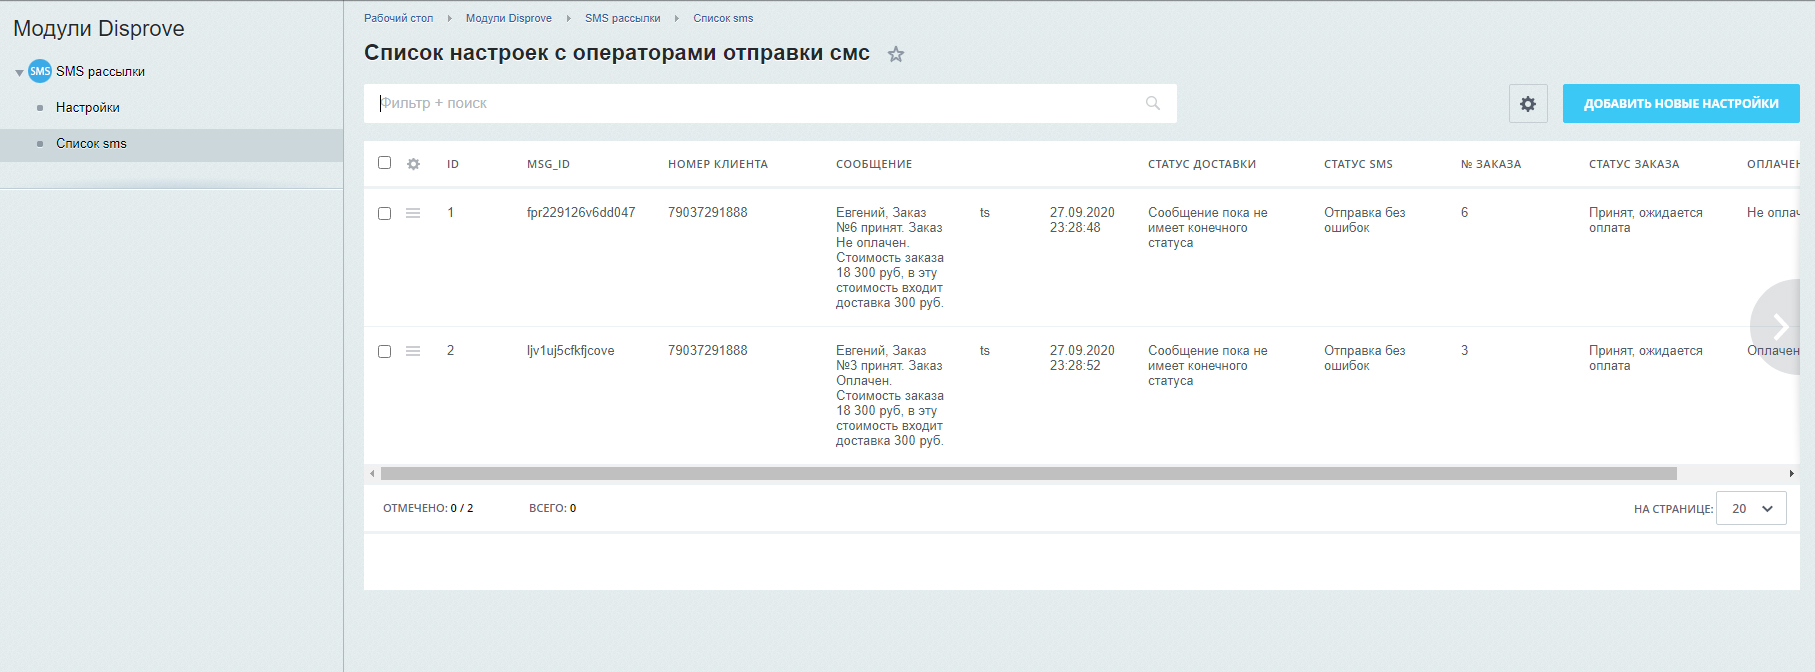
Task: Sort by the Статус доставки column header
Action: click(1201, 164)
